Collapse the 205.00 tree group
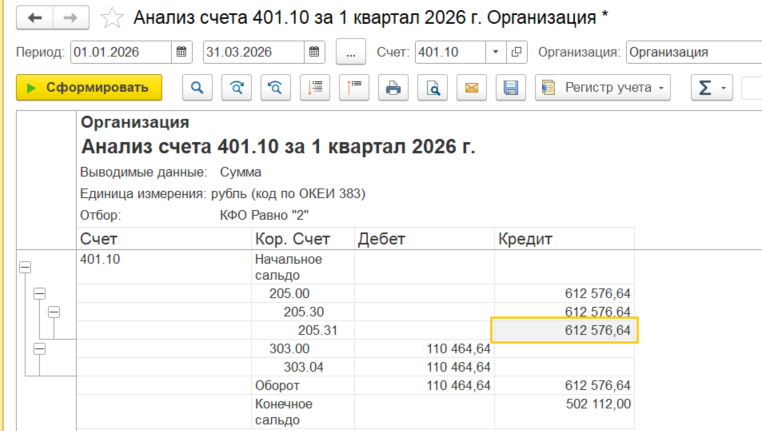This screenshot has height=431, width=762. (x=39, y=293)
